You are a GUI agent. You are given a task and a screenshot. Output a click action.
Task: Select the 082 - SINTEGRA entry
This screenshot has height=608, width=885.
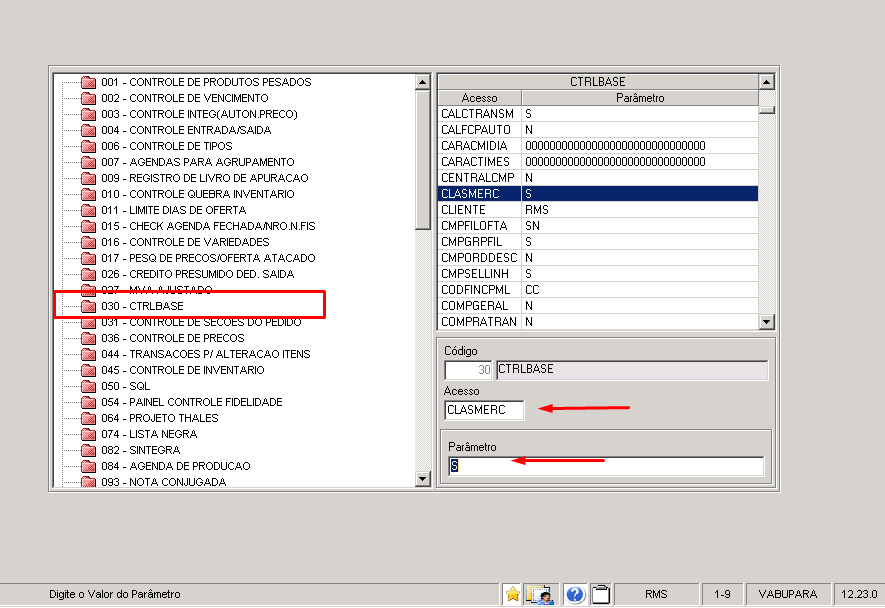pyautogui.click(x=141, y=450)
